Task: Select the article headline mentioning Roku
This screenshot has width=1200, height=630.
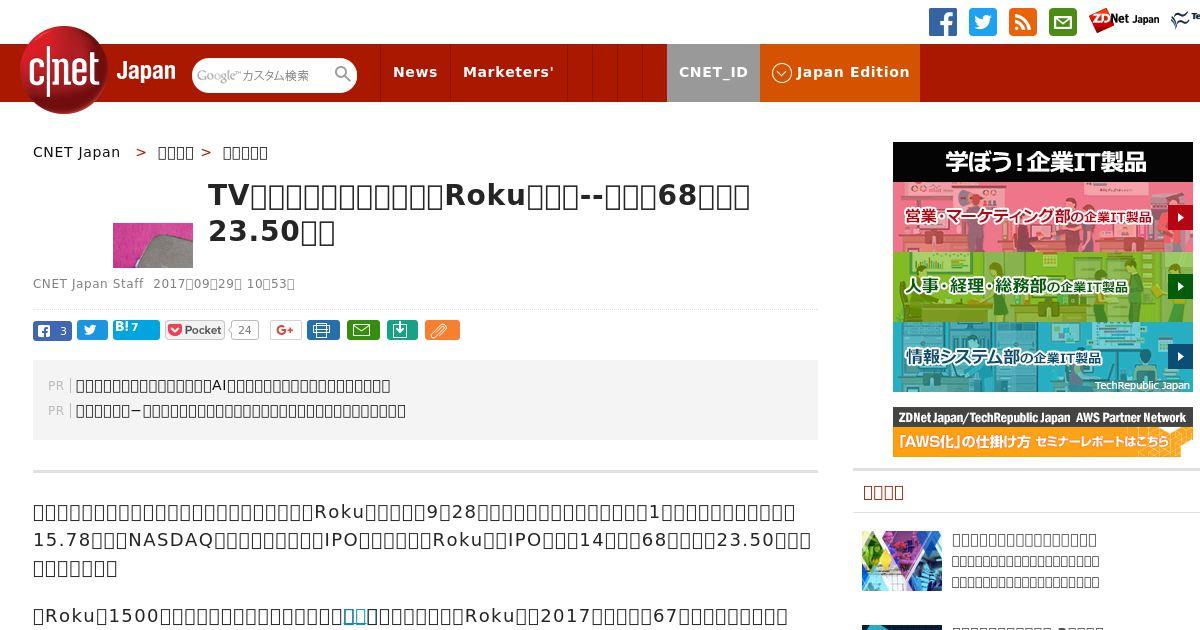Action: click(x=479, y=212)
